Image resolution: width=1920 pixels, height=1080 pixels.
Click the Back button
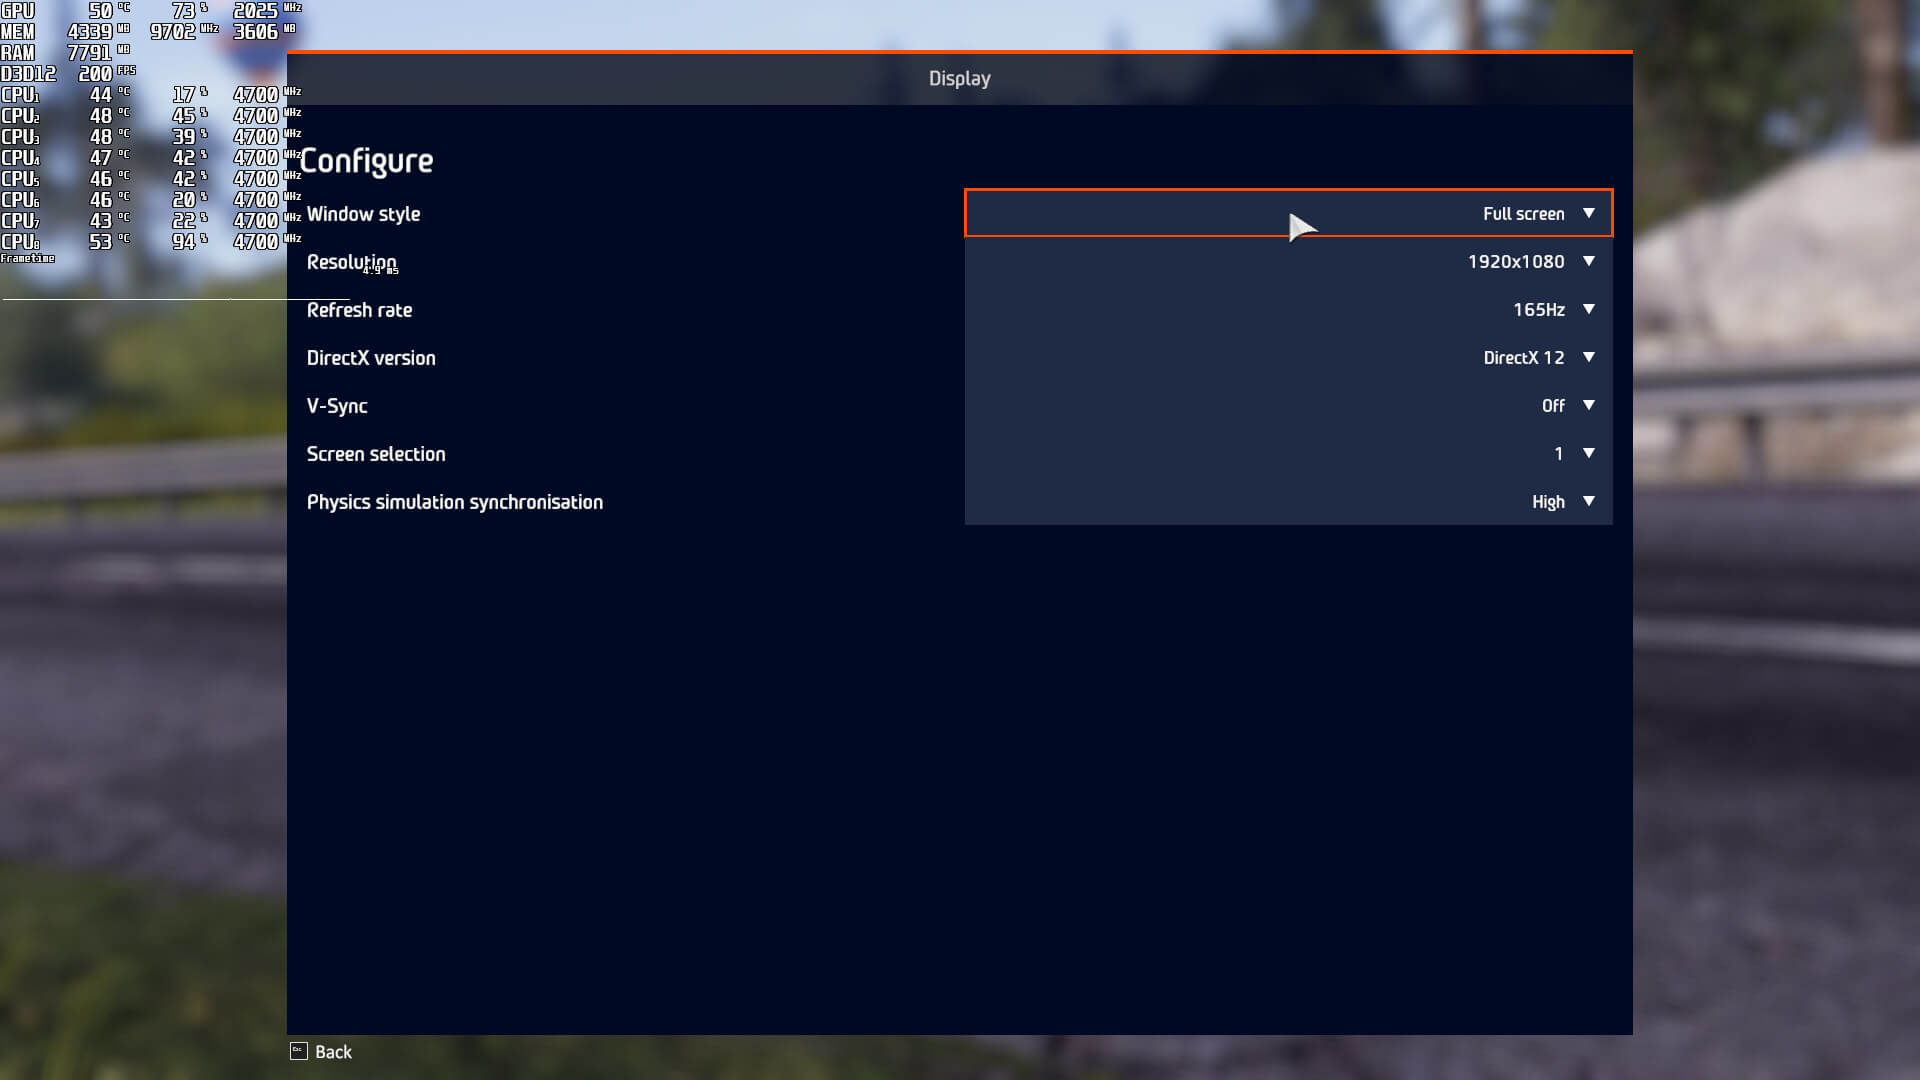(333, 1052)
